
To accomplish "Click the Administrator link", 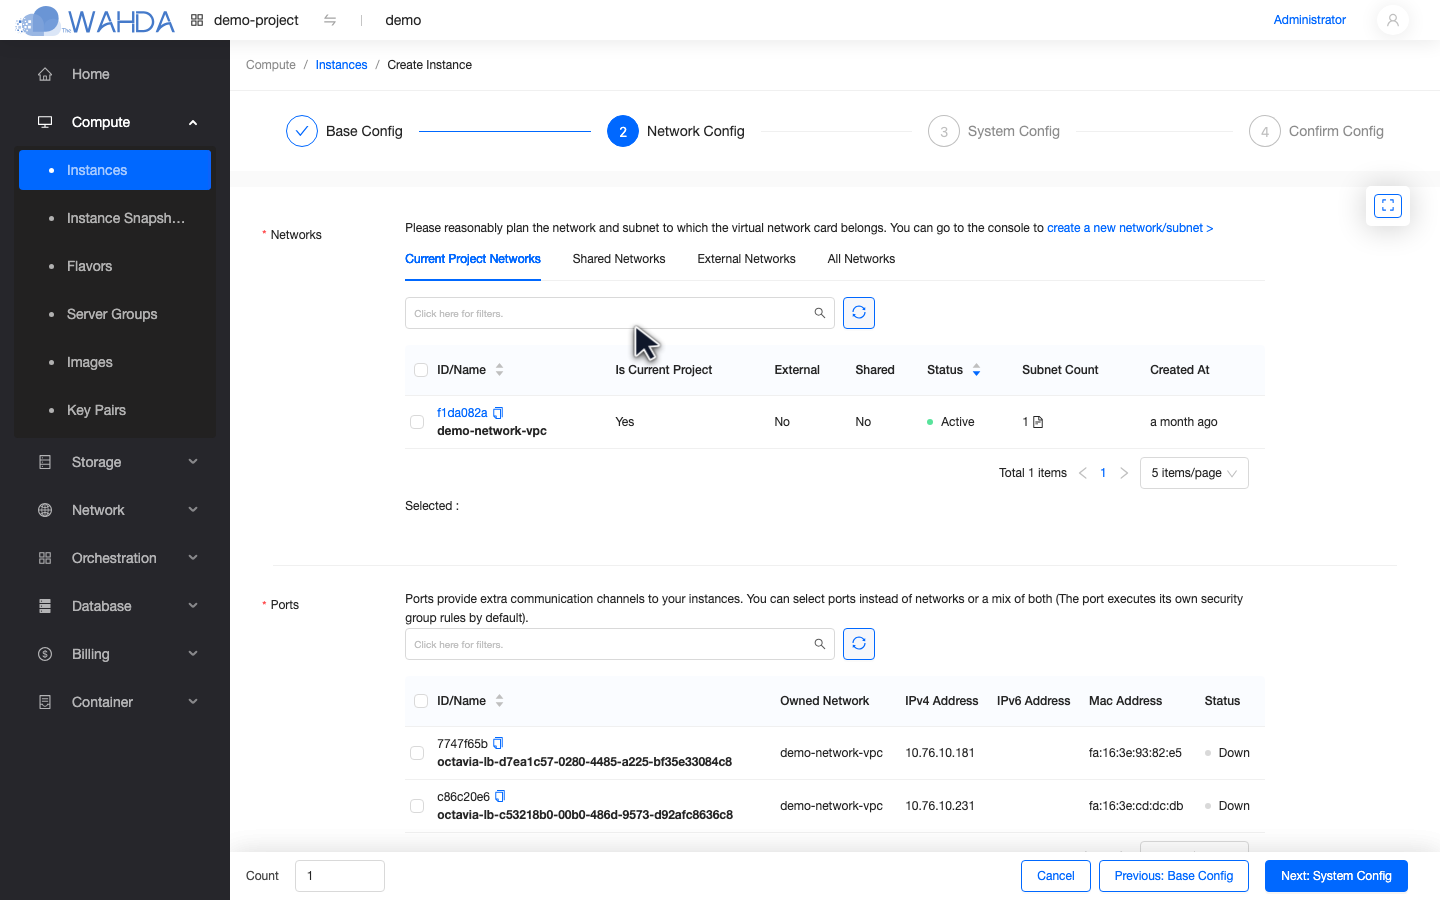I will click(1310, 20).
